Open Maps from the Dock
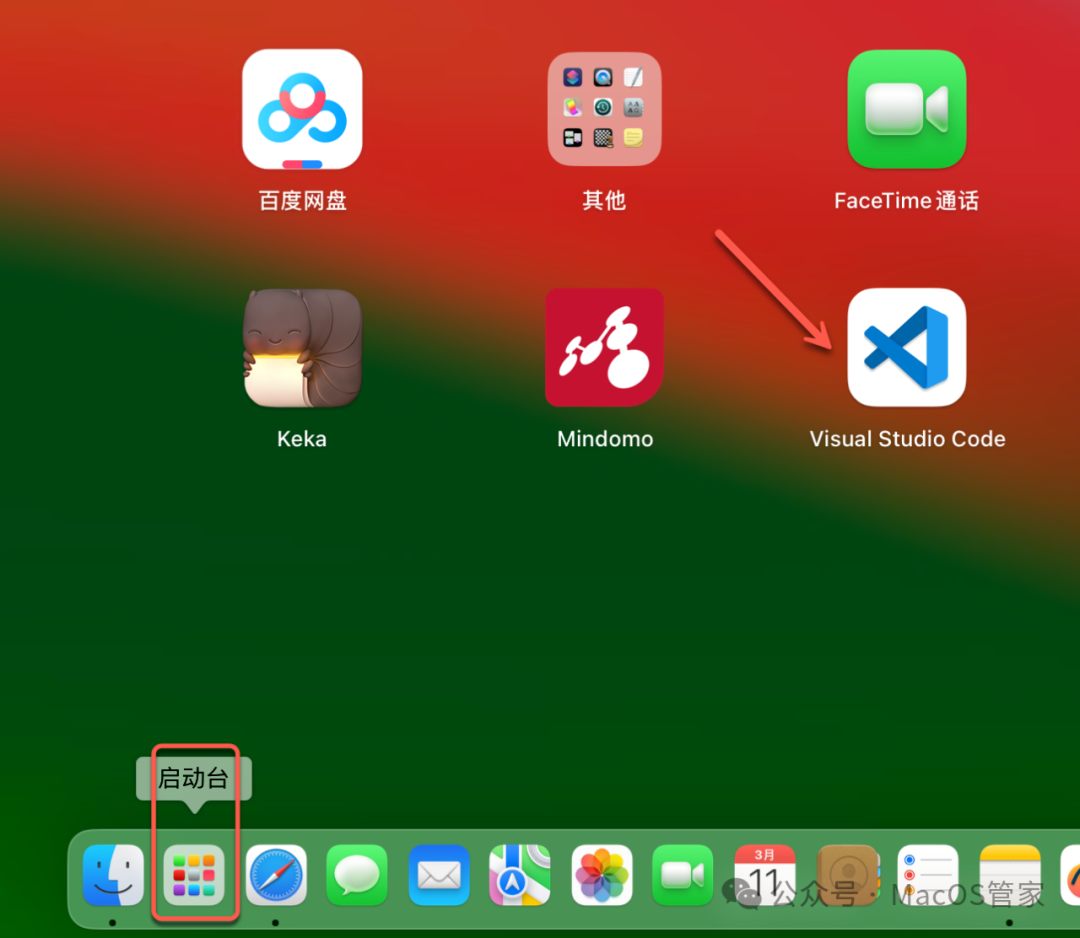 (x=519, y=875)
